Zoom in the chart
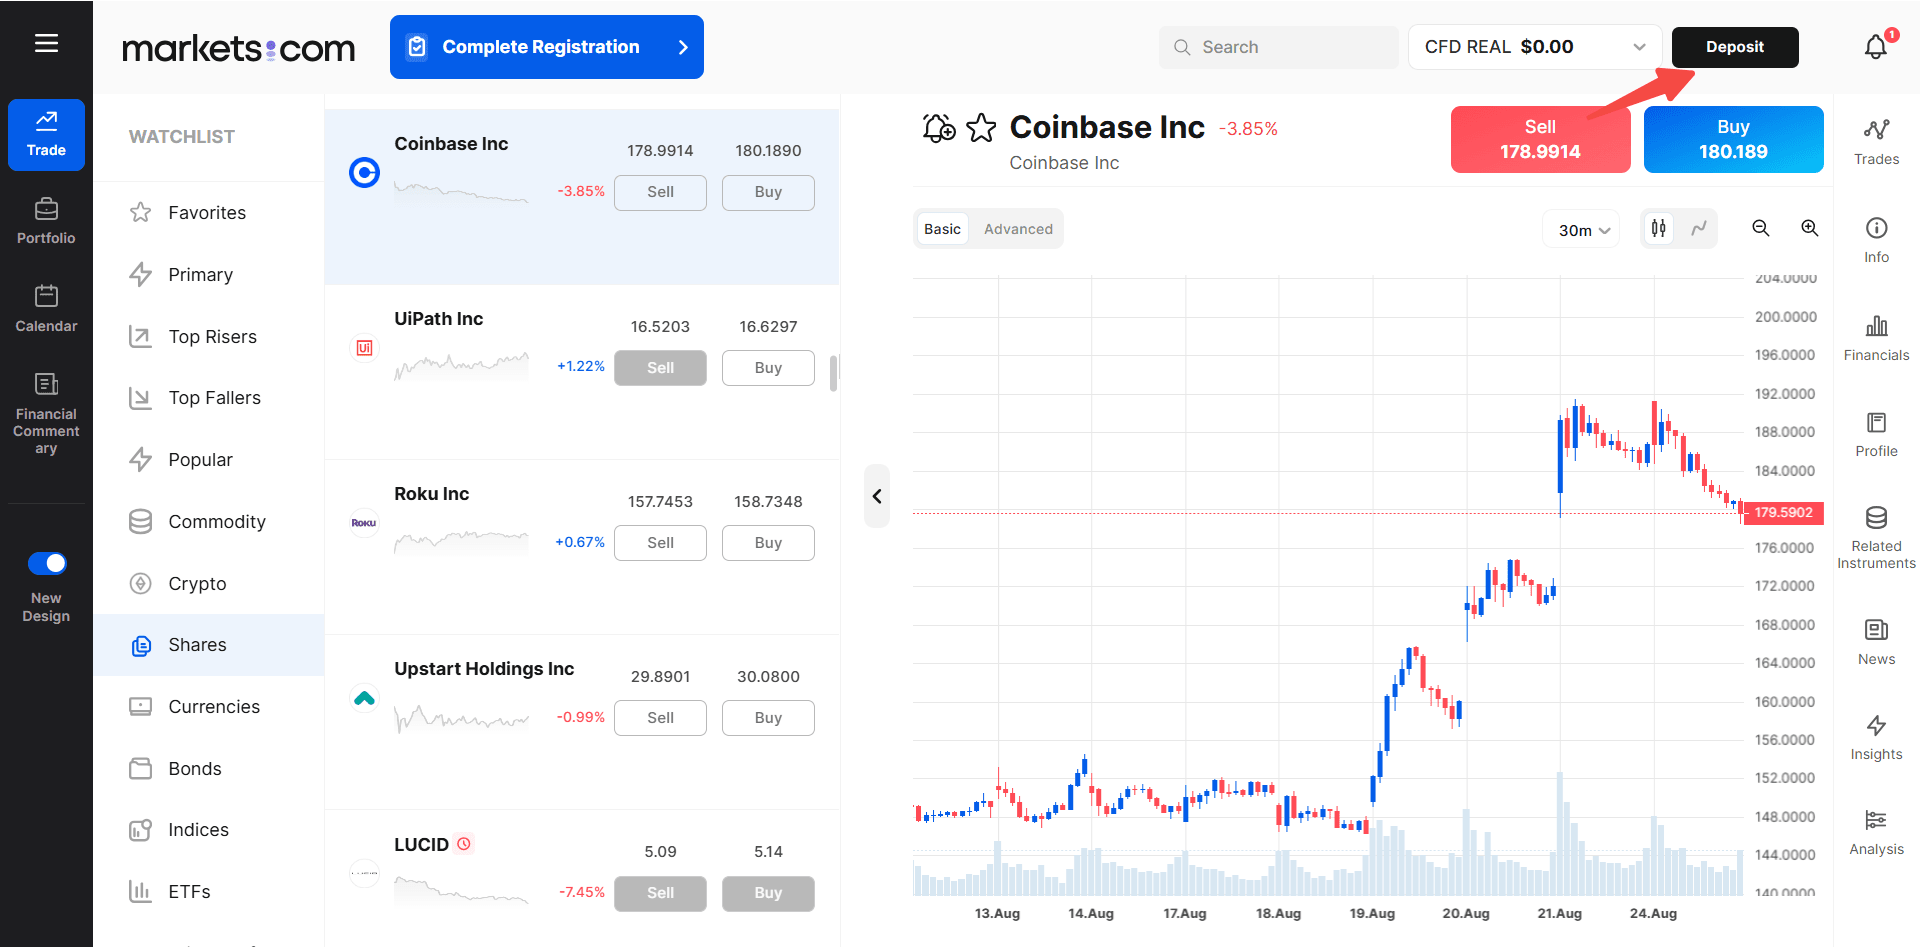The height and width of the screenshot is (947, 1920). 1810,229
